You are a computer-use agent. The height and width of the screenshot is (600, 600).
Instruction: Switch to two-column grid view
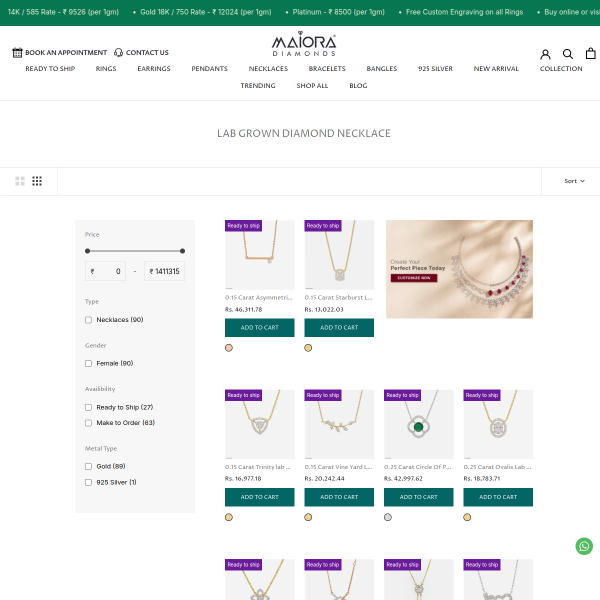coord(20,181)
